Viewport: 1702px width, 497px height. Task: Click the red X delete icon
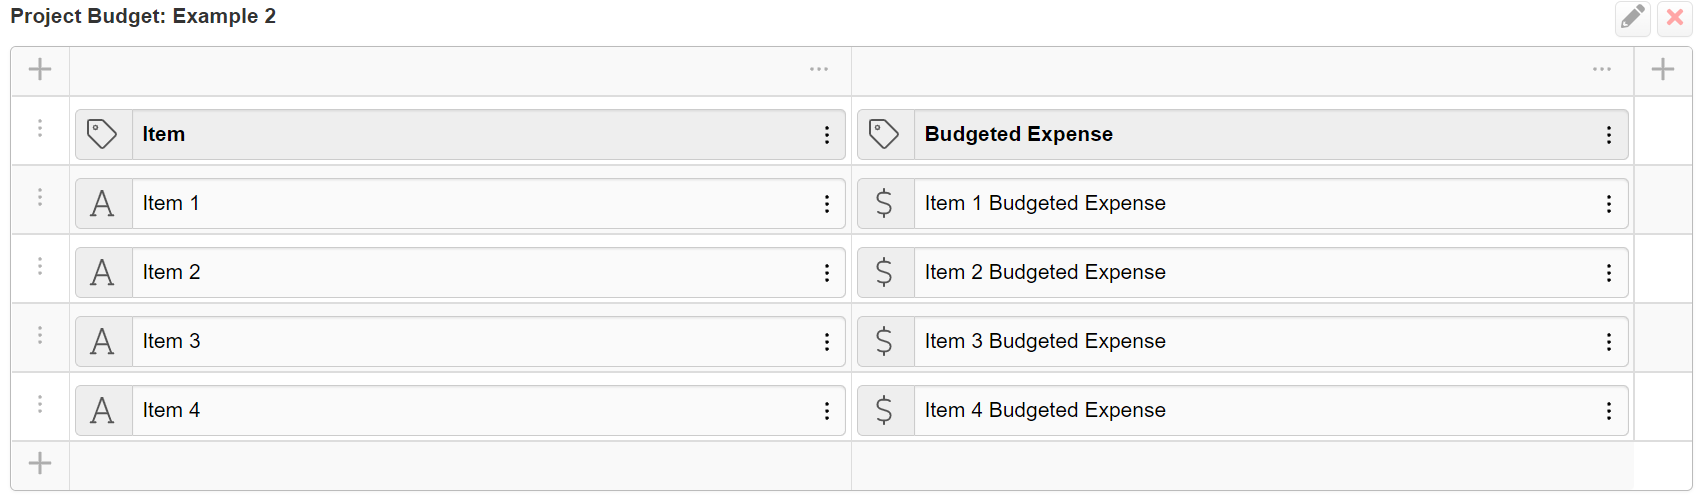click(x=1675, y=18)
